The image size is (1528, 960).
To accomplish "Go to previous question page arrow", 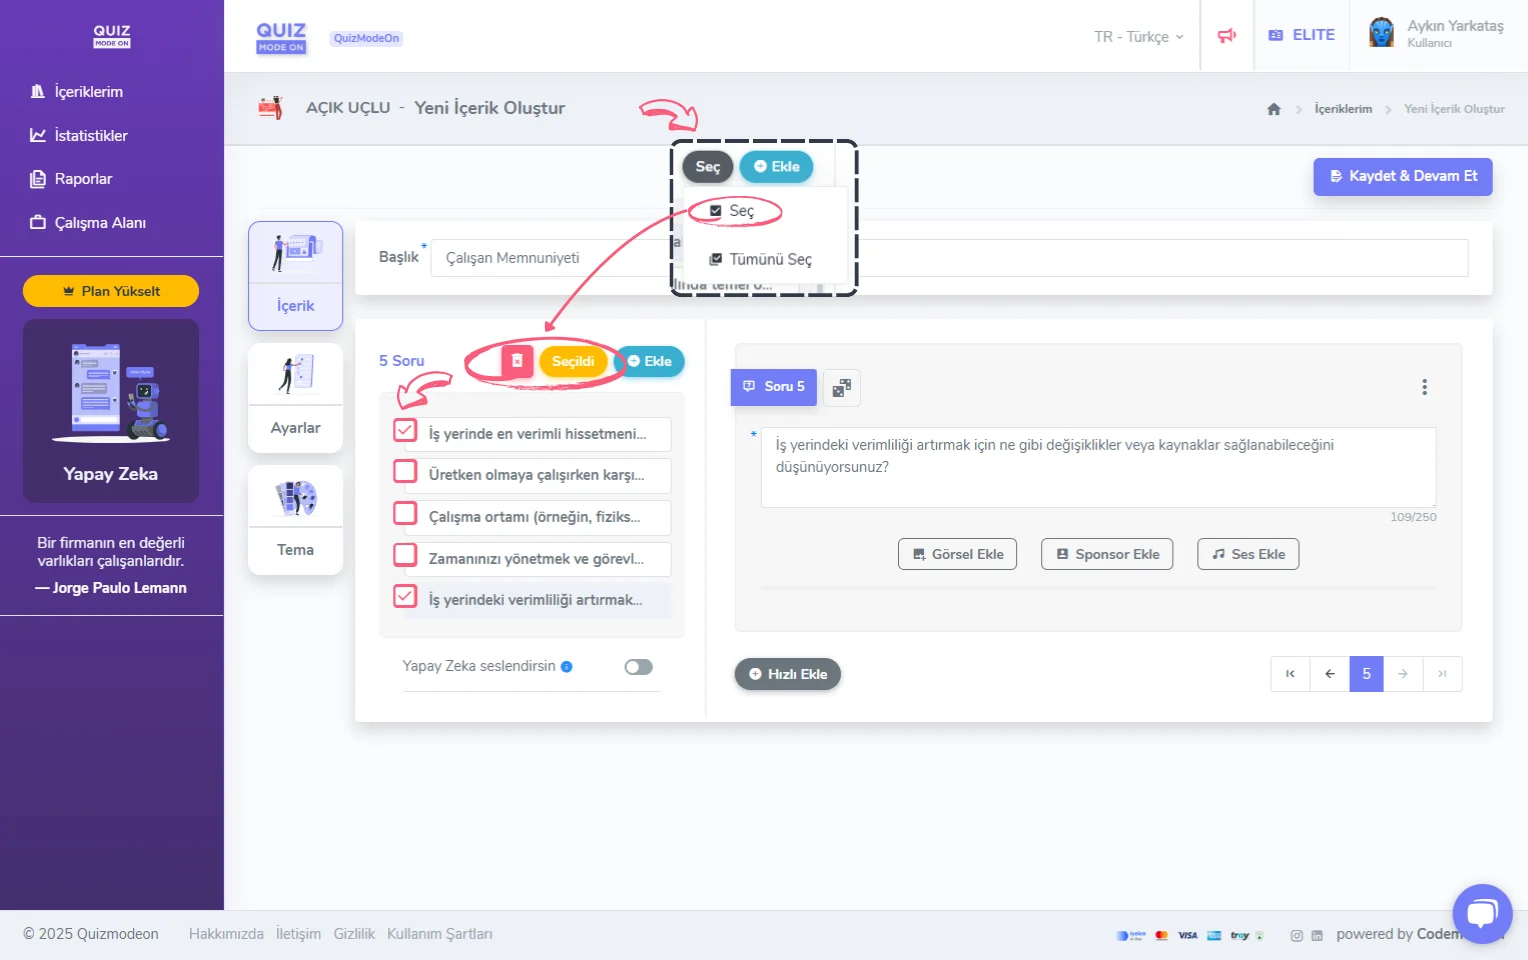I will 1329,674.
